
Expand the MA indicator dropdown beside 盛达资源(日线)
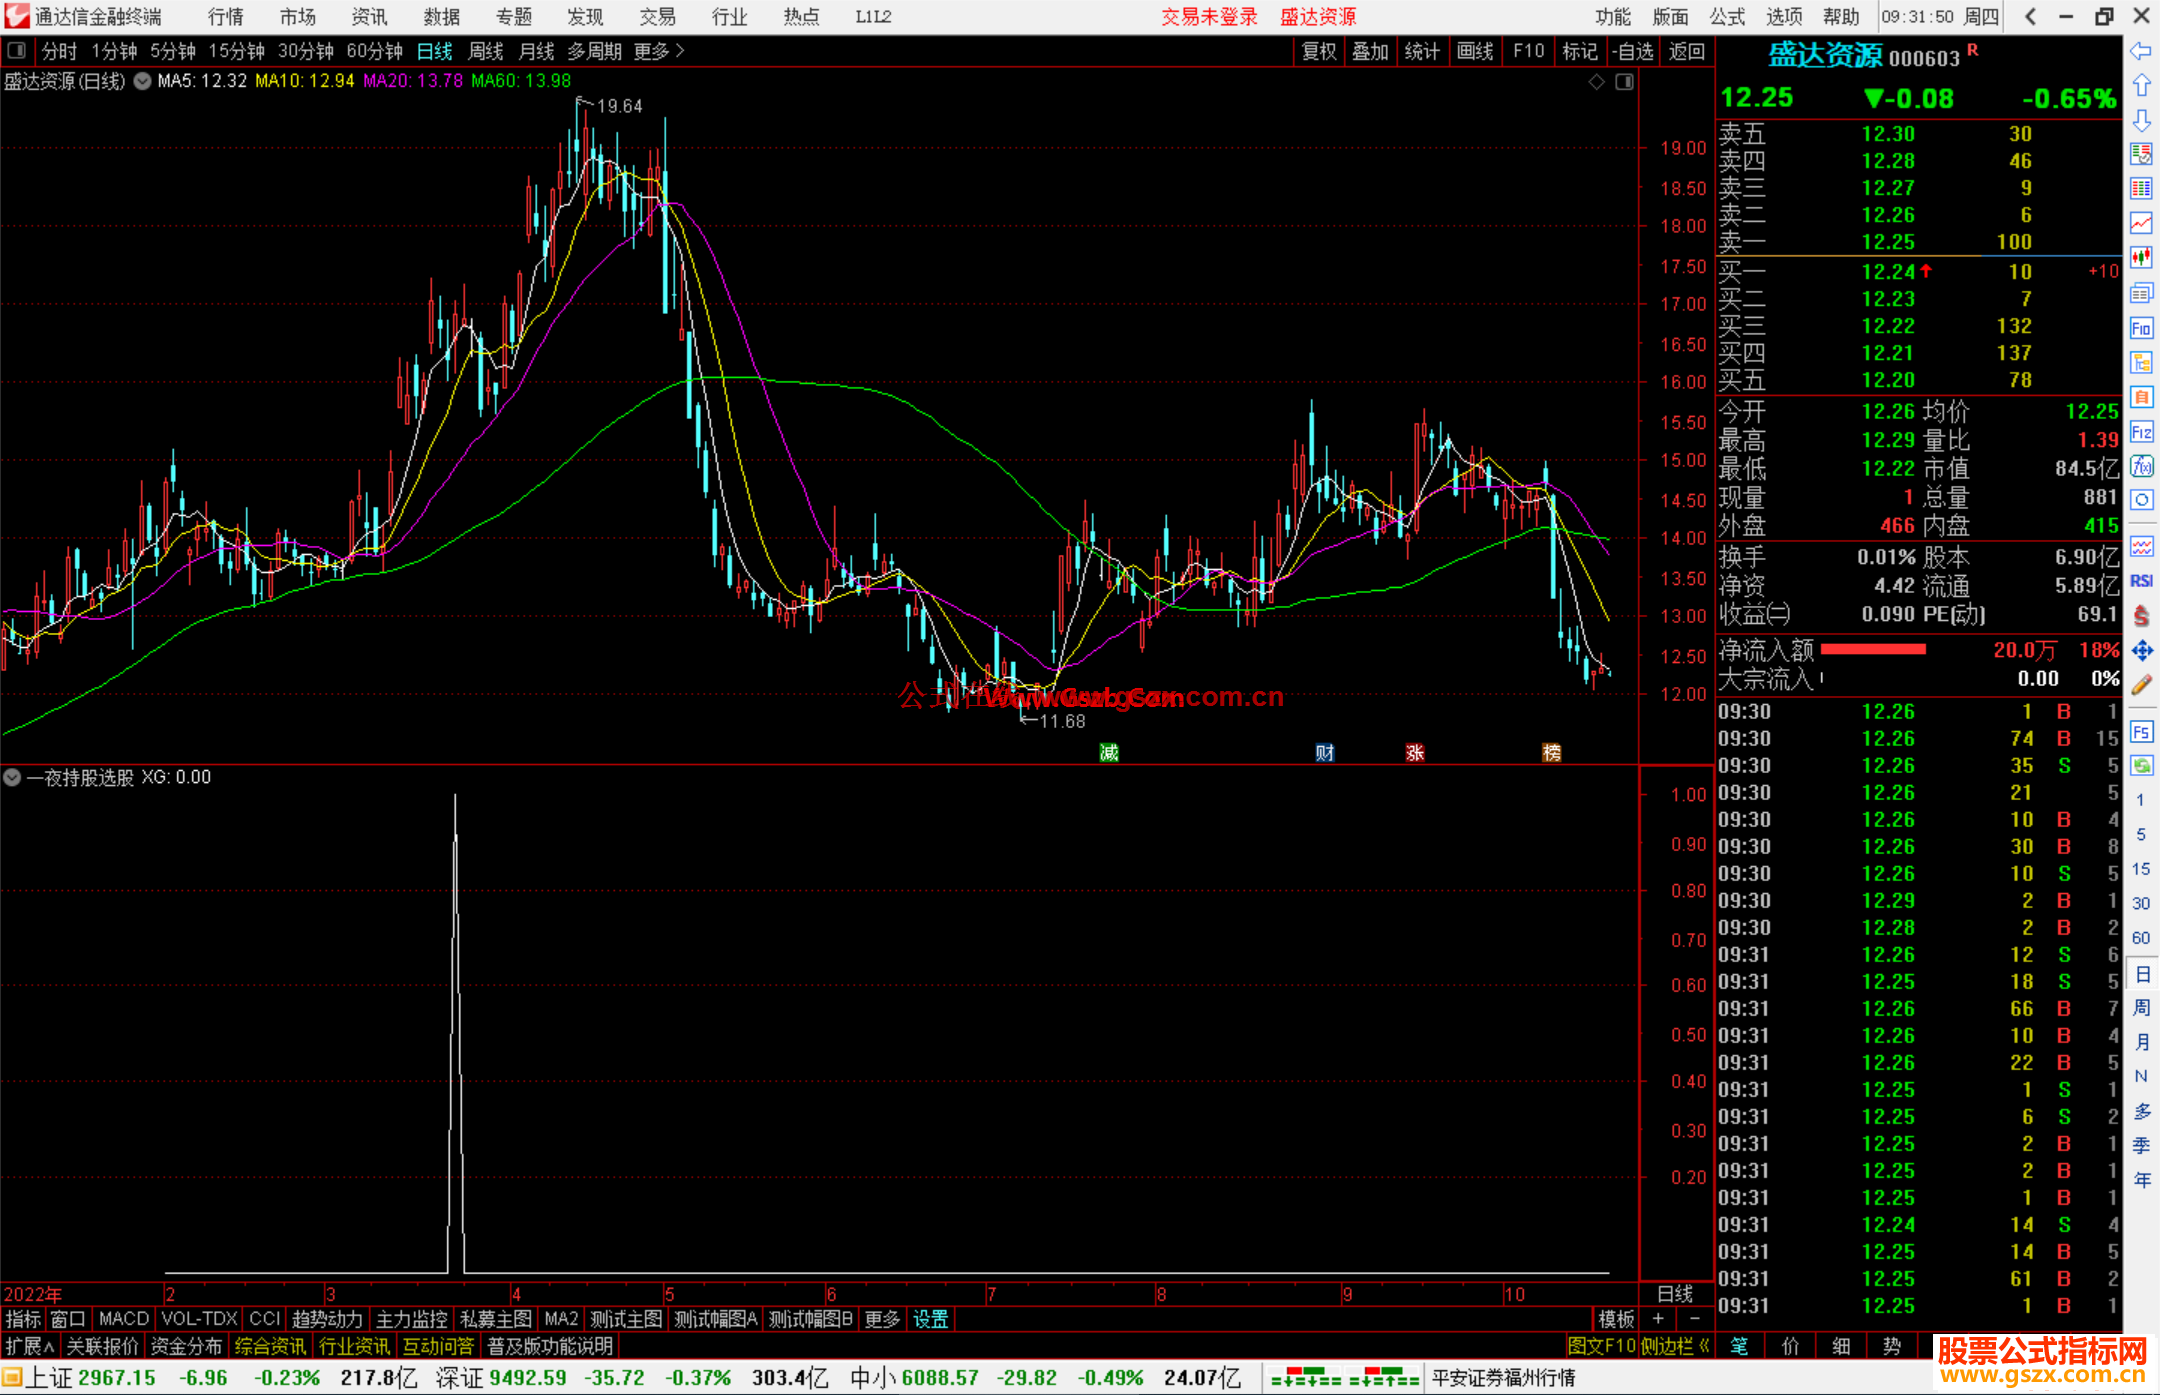click(x=143, y=81)
